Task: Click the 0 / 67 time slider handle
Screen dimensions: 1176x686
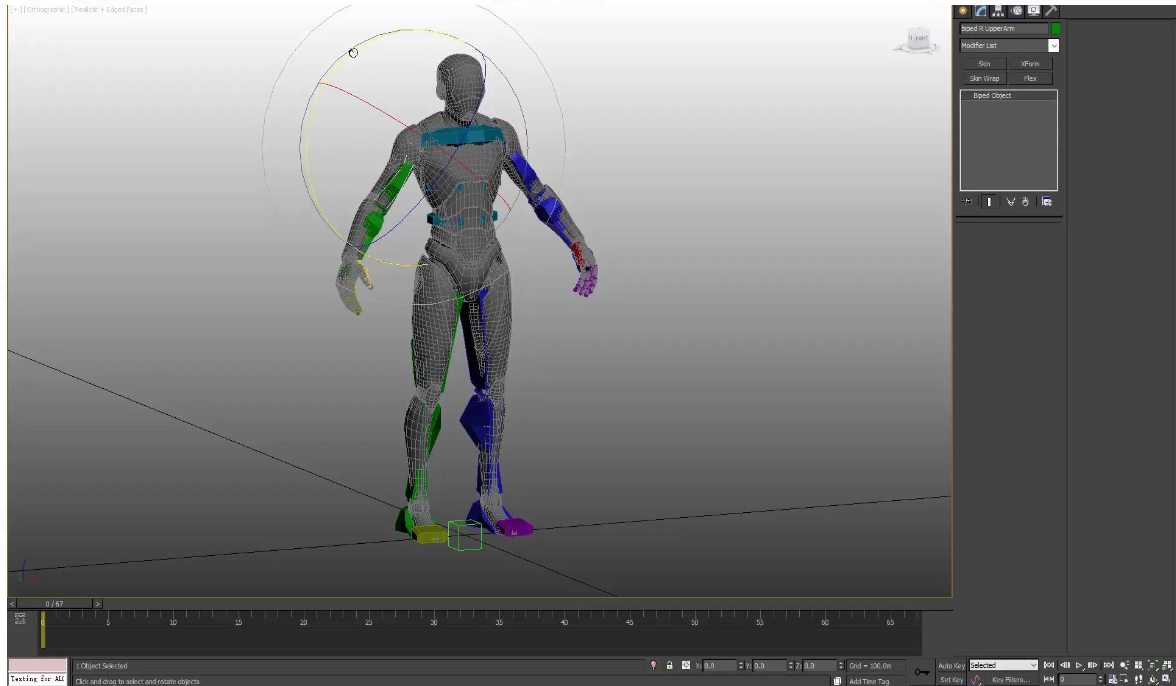Action: click(54, 604)
